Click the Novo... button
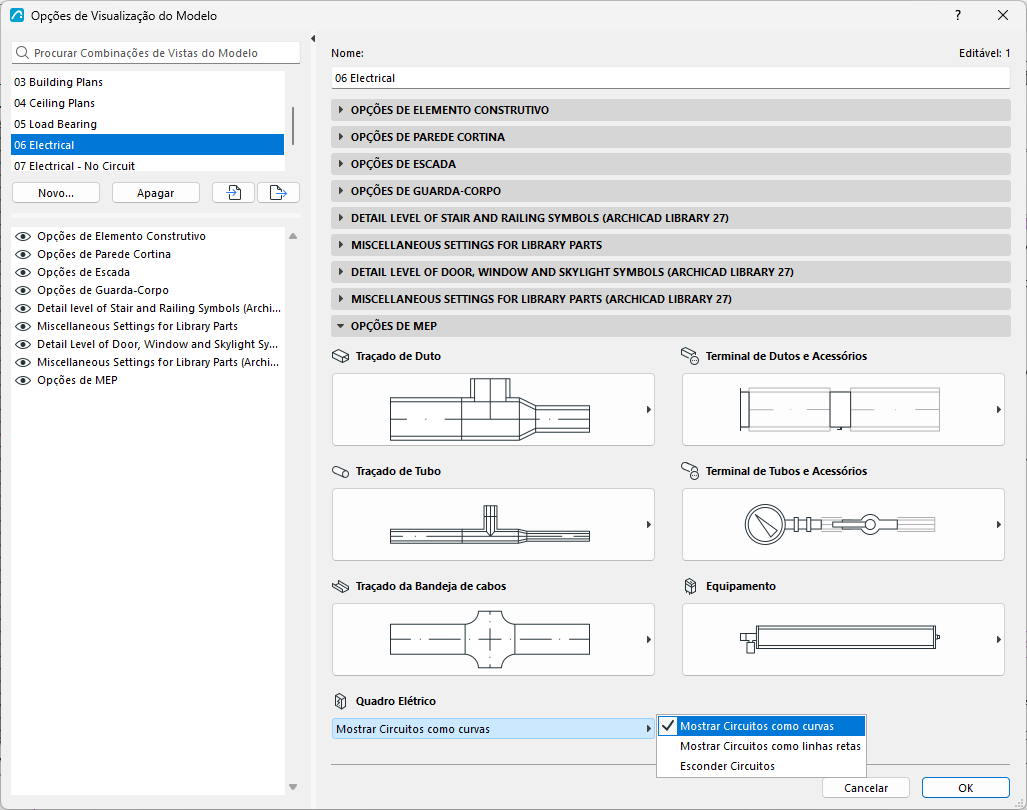The image size is (1027, 810). point(56,193)
